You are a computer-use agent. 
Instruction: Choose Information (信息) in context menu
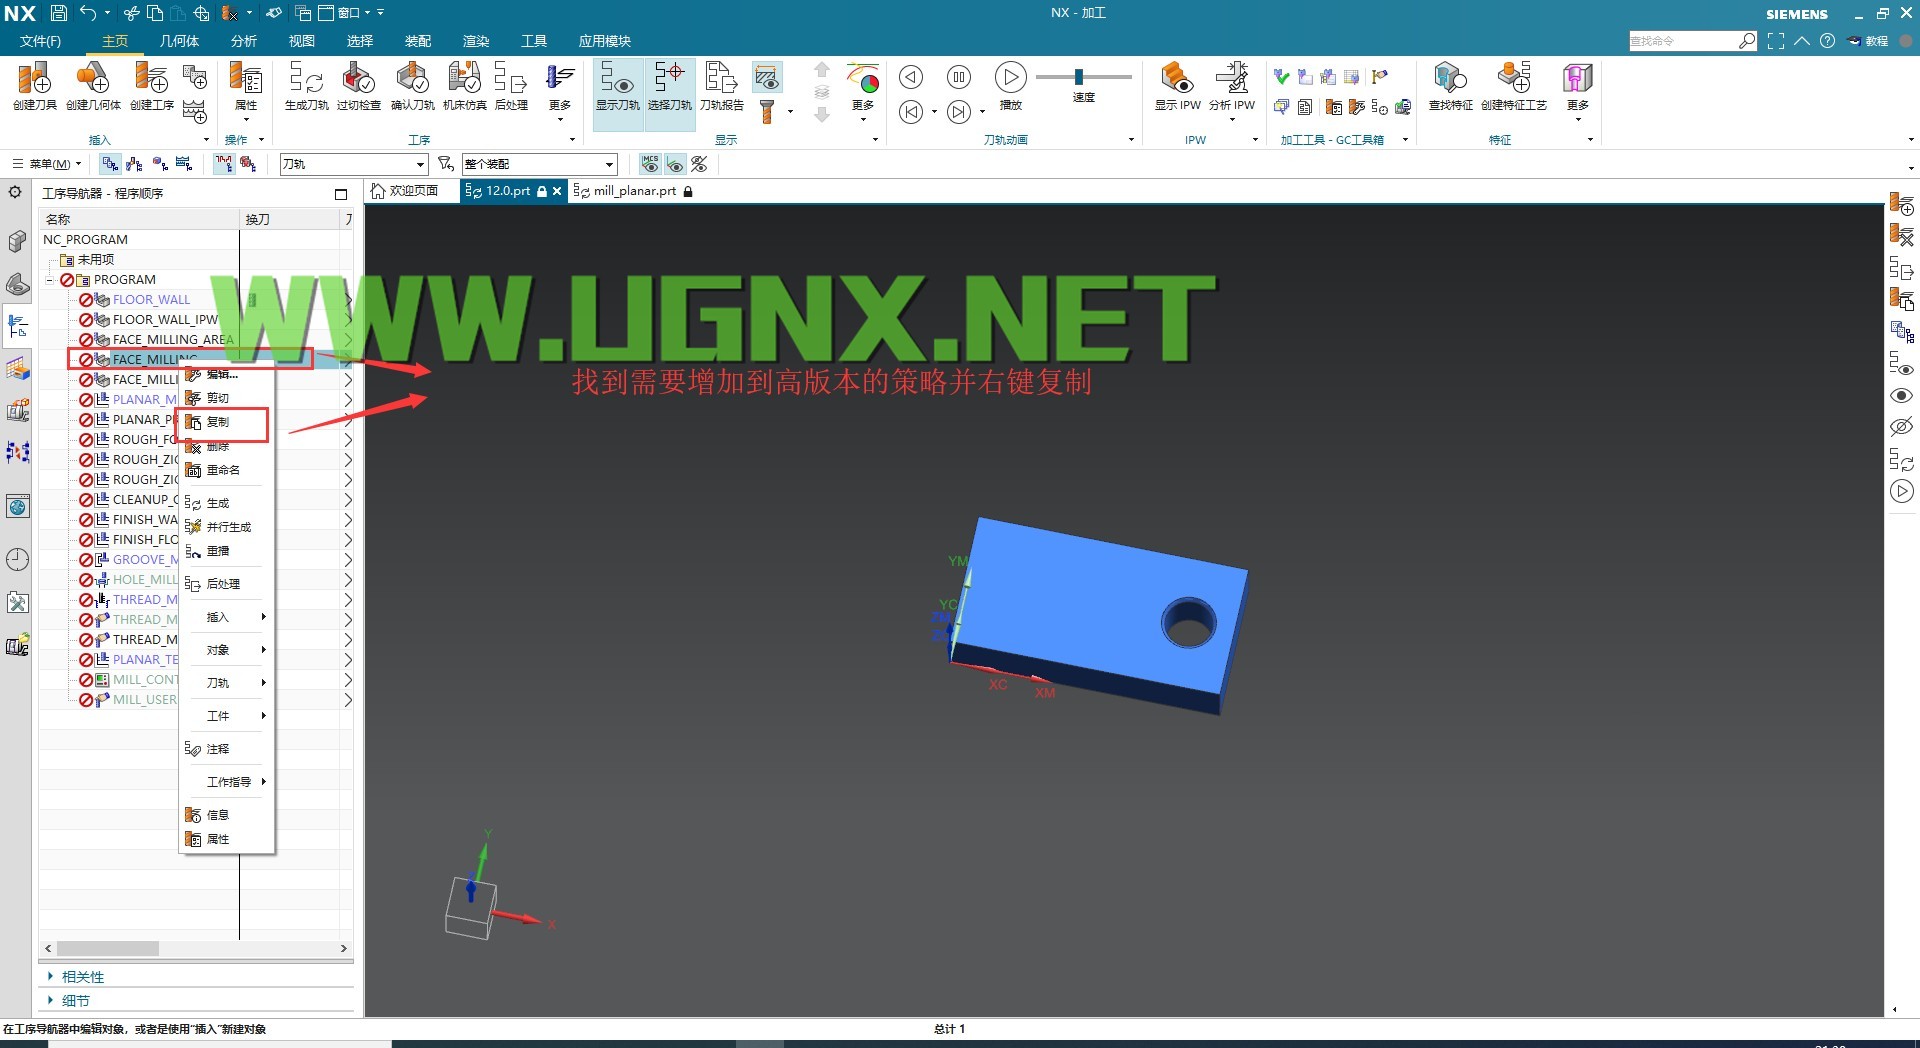click(x=217, y=815)
